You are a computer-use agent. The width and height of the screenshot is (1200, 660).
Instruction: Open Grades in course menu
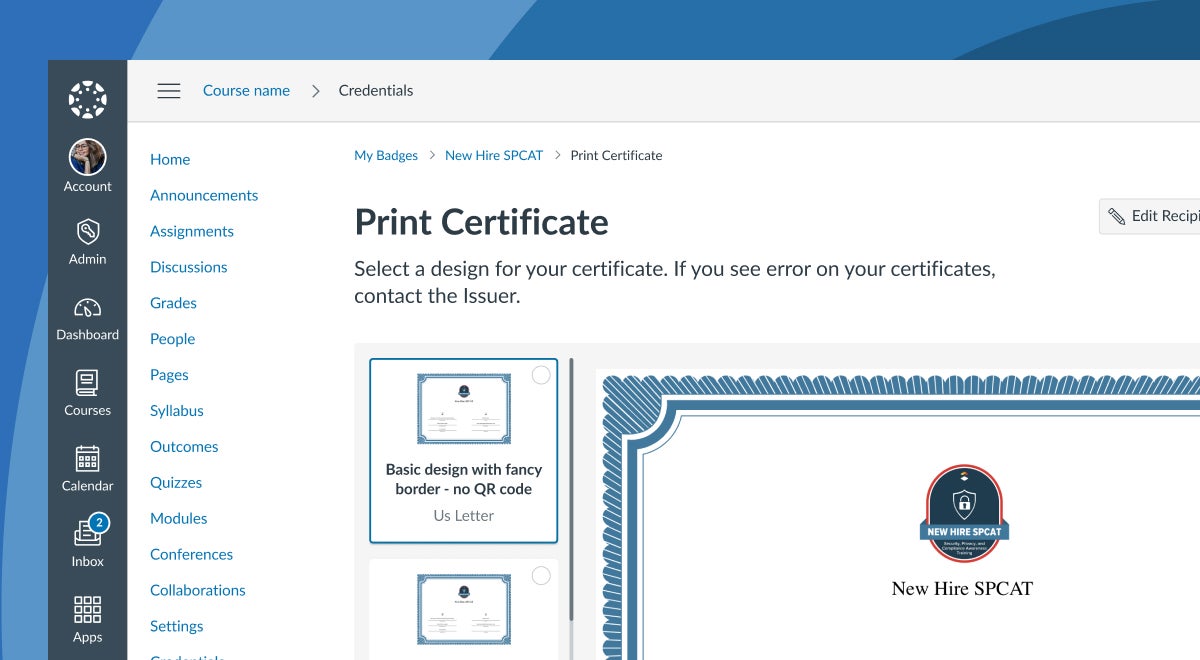click(x=173, y=303)
